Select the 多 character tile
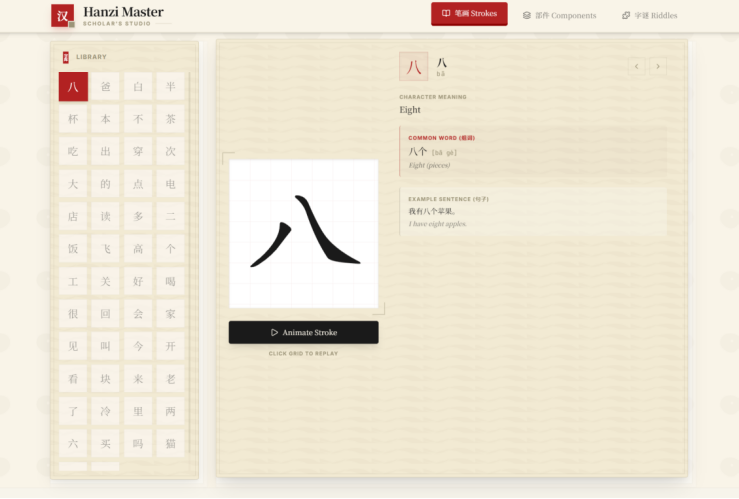Screen dimensions: 739x499 click(x=138, y=216)
